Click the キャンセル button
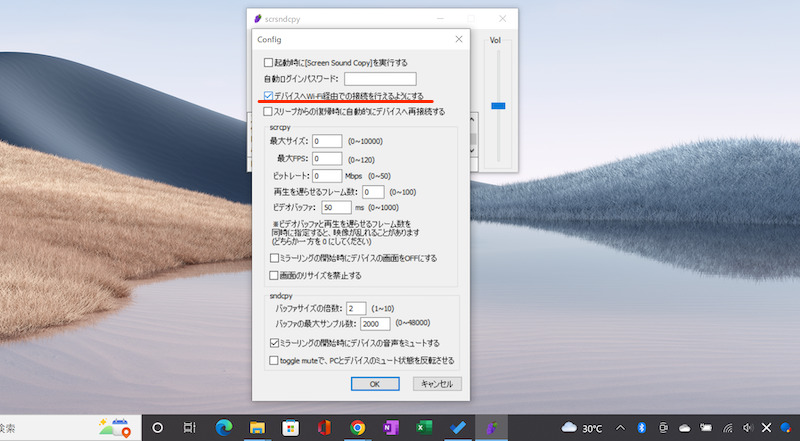The width and height of the screenshot is (800, 441). click(436, 383)
